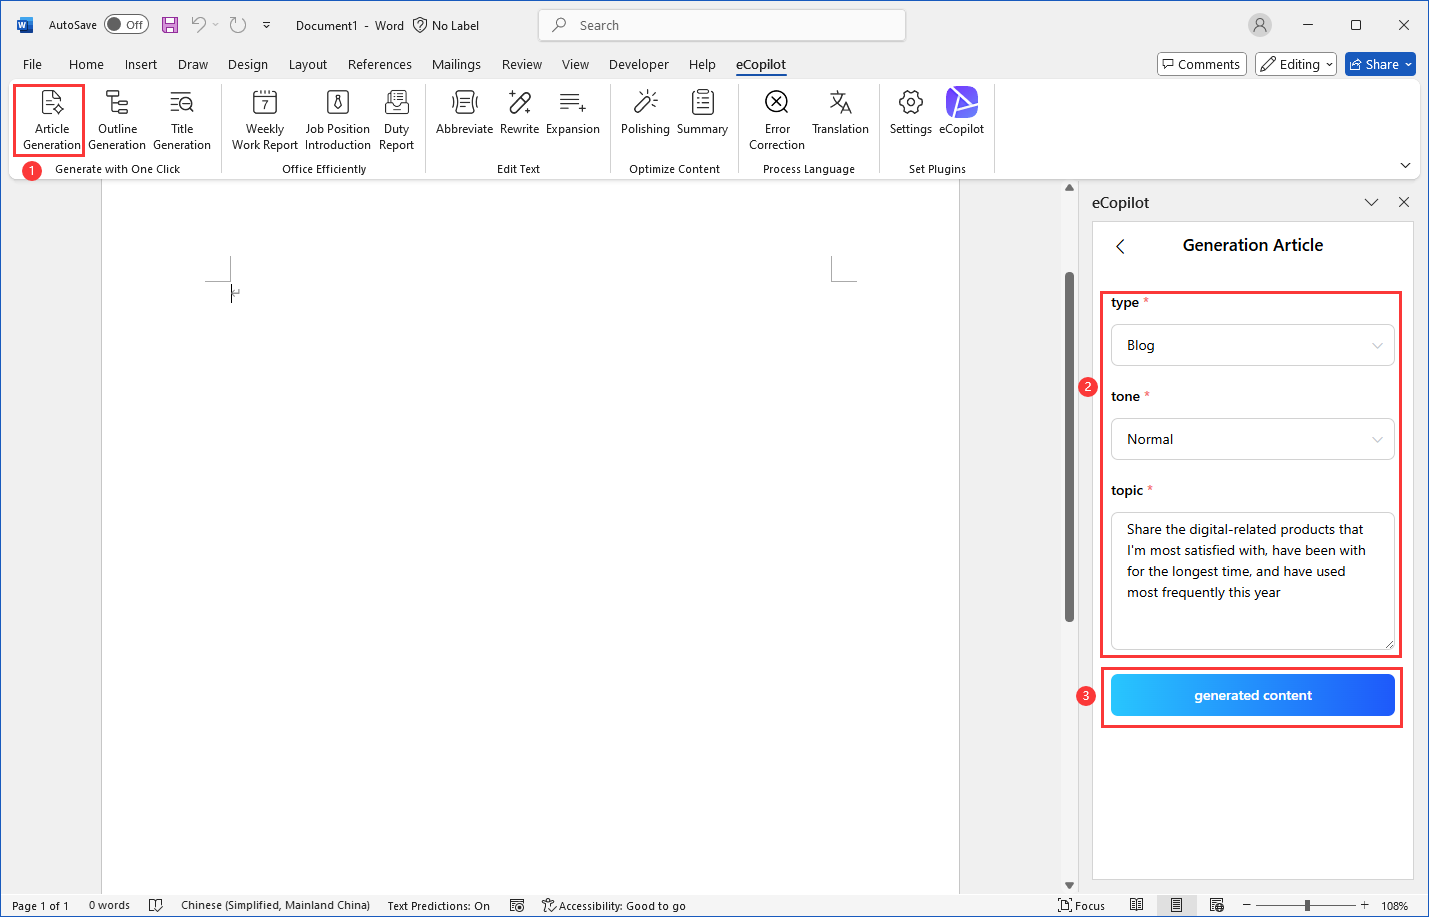
Task: Open the type dropdown showing Blog
Action: point(1252,344)
